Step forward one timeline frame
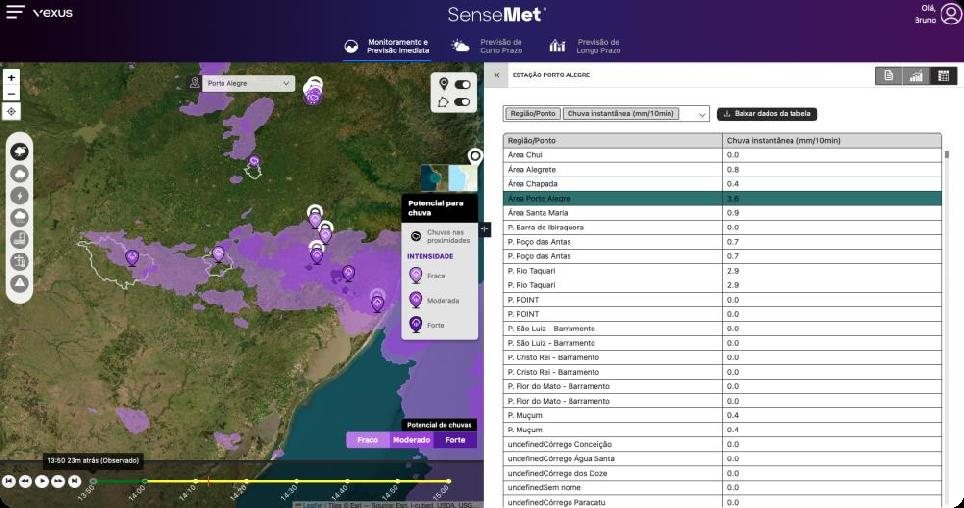964x508 pixels. [58, 482]
